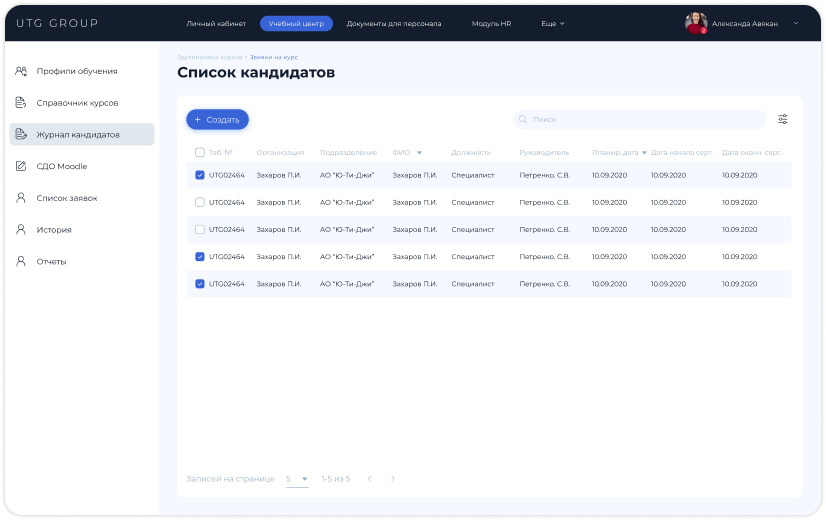Open the Личный кабинет tab
Image resolution: width=826 pixels, height=520 pixels.
tap(216, 24)
